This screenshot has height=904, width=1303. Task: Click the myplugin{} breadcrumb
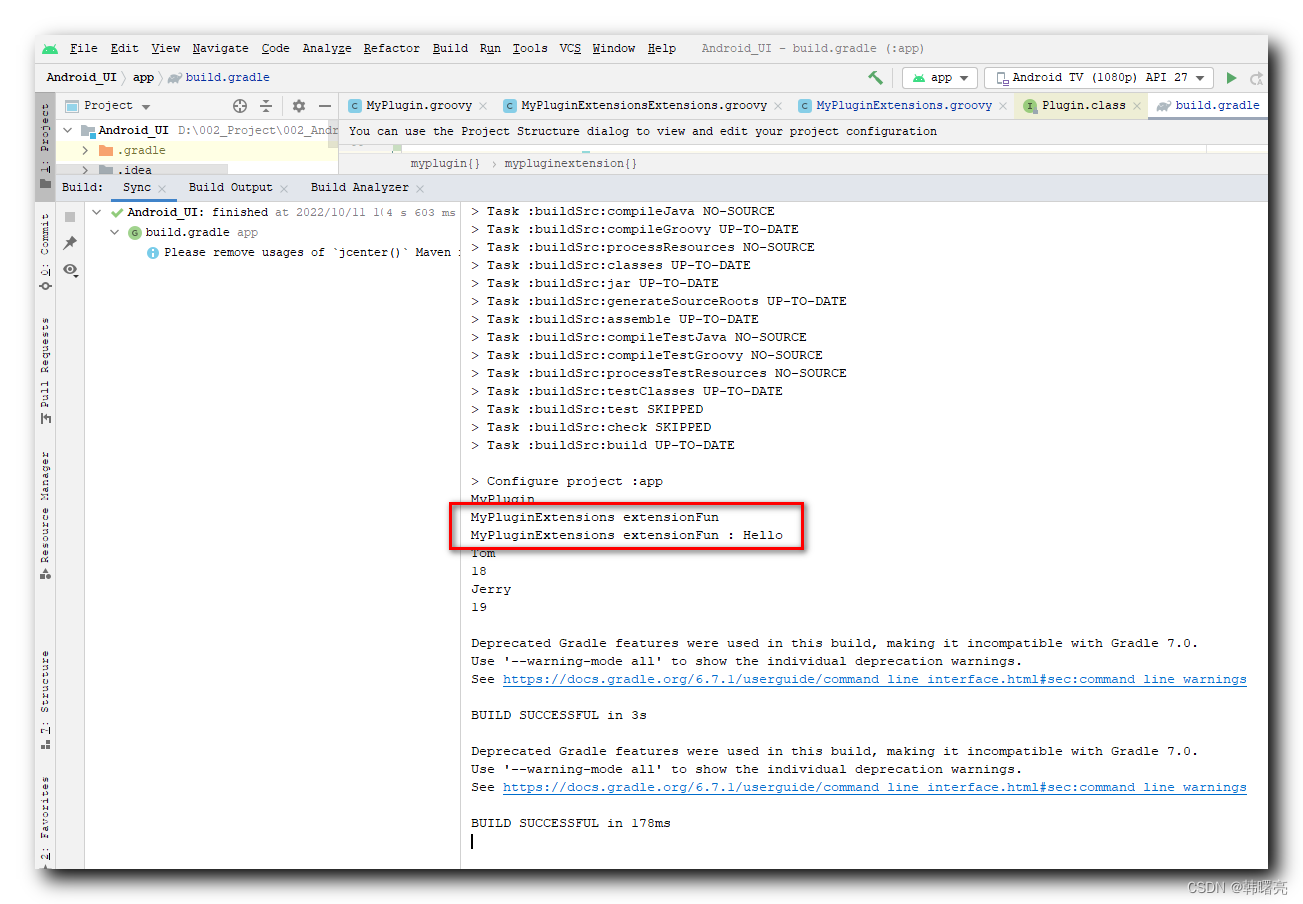pos(445,163)
